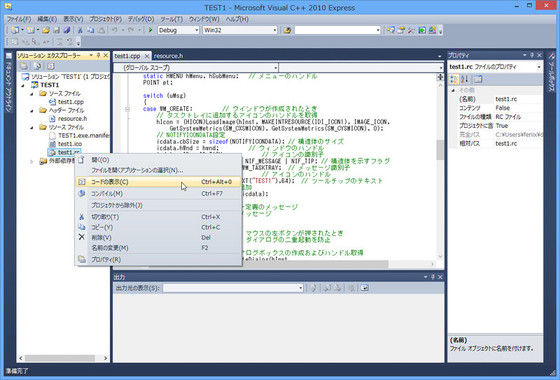Close the test1.cpp editor tab
Image resolution: width=560 pixels, height=380 pixels.
coord(147,56)
